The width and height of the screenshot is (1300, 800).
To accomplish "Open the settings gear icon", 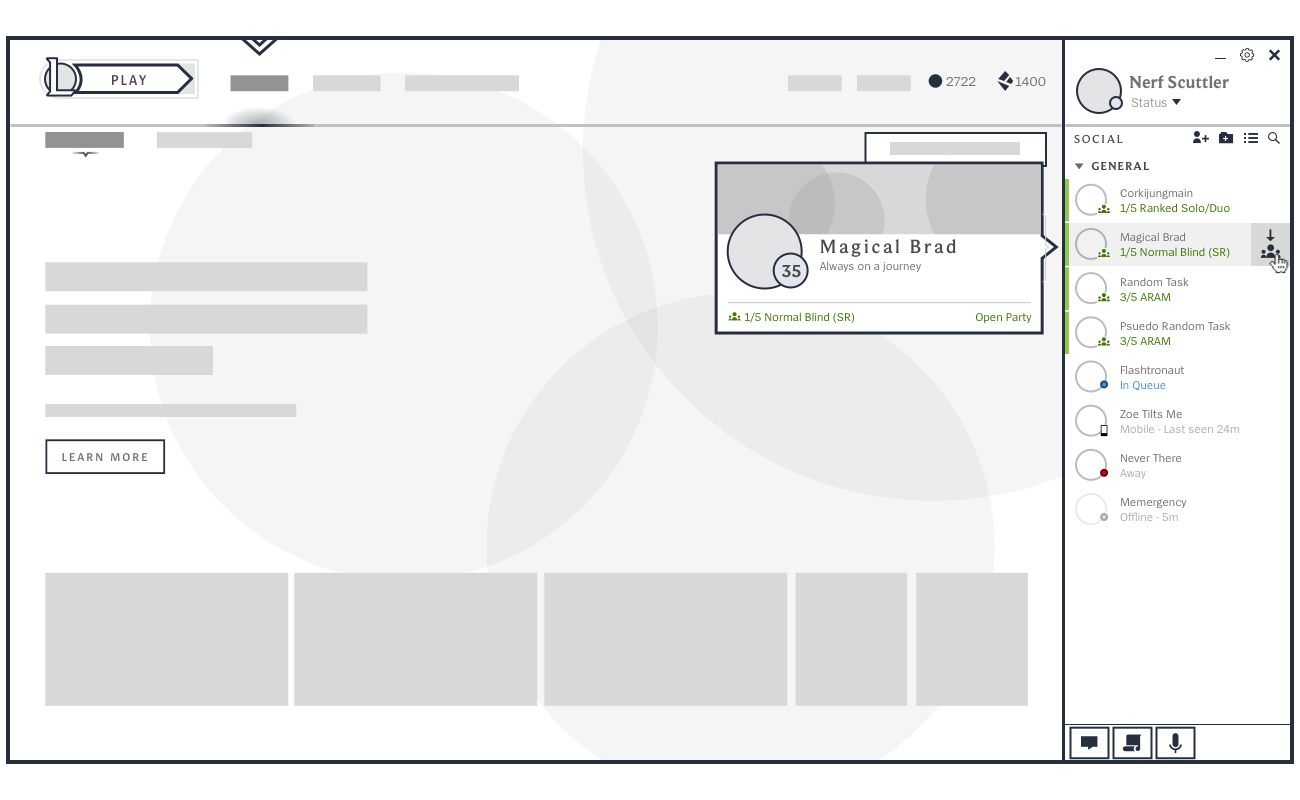I will 1247,56.
